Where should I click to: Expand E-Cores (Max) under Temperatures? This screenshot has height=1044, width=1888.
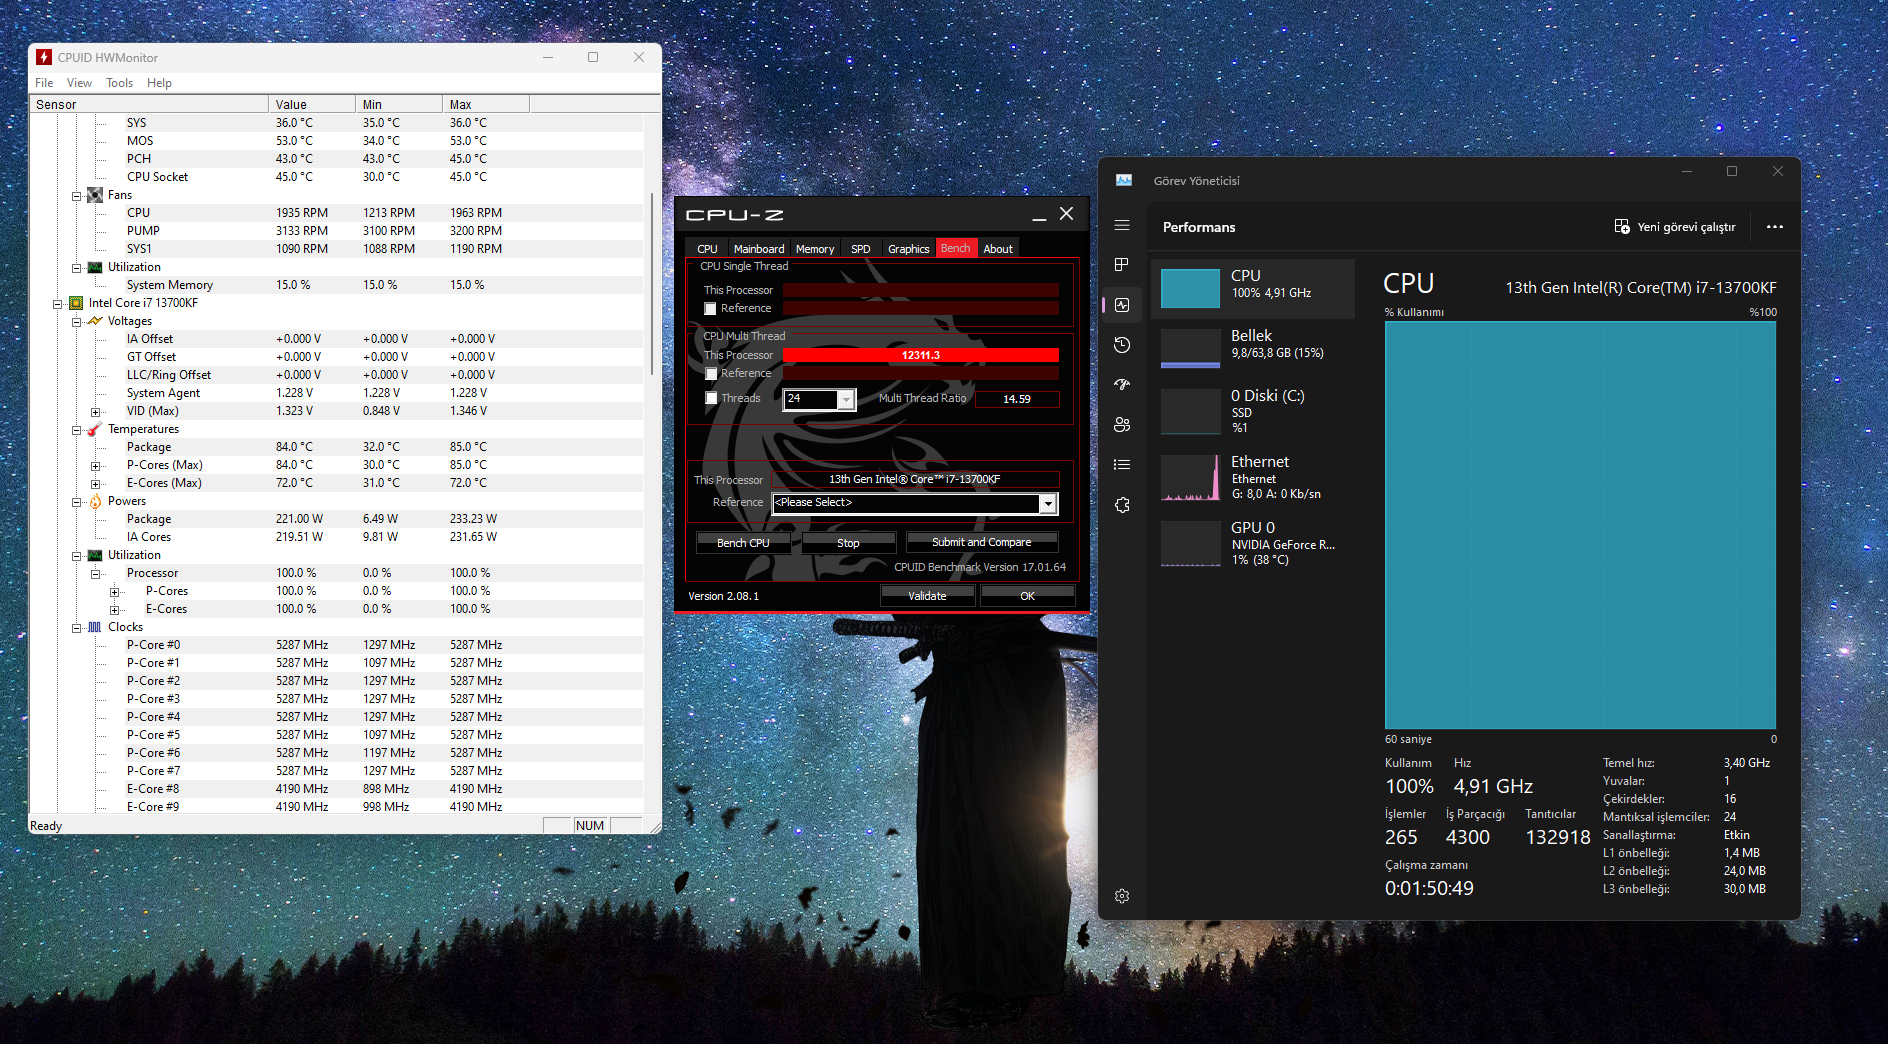coord(95,483)
